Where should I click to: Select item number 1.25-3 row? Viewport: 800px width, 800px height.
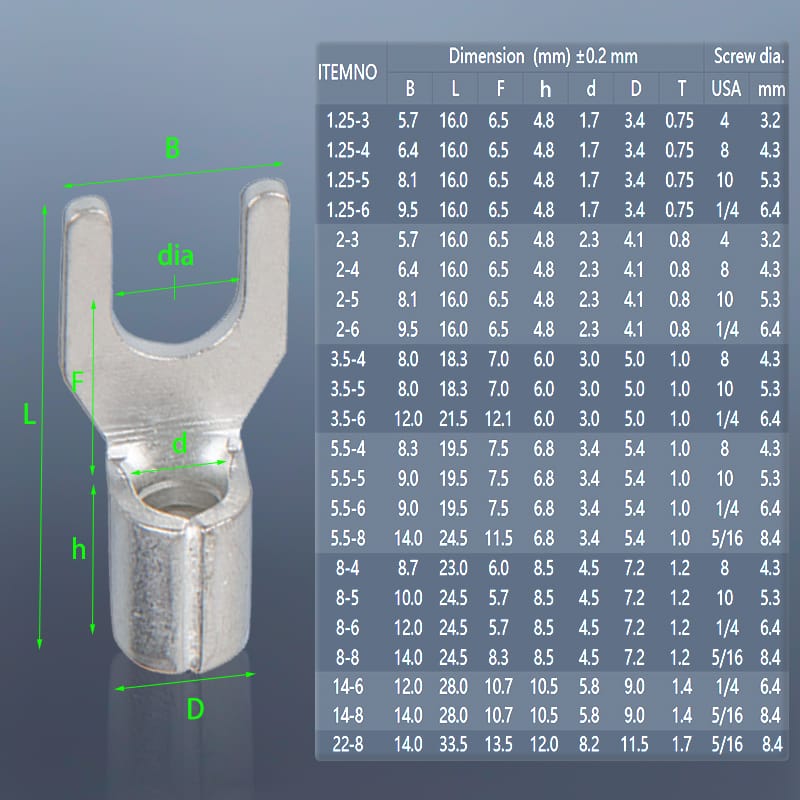click(x=347, y=121)
